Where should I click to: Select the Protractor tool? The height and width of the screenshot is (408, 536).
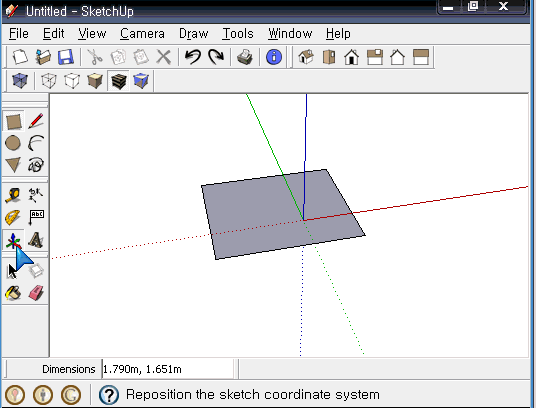point(13,218)
